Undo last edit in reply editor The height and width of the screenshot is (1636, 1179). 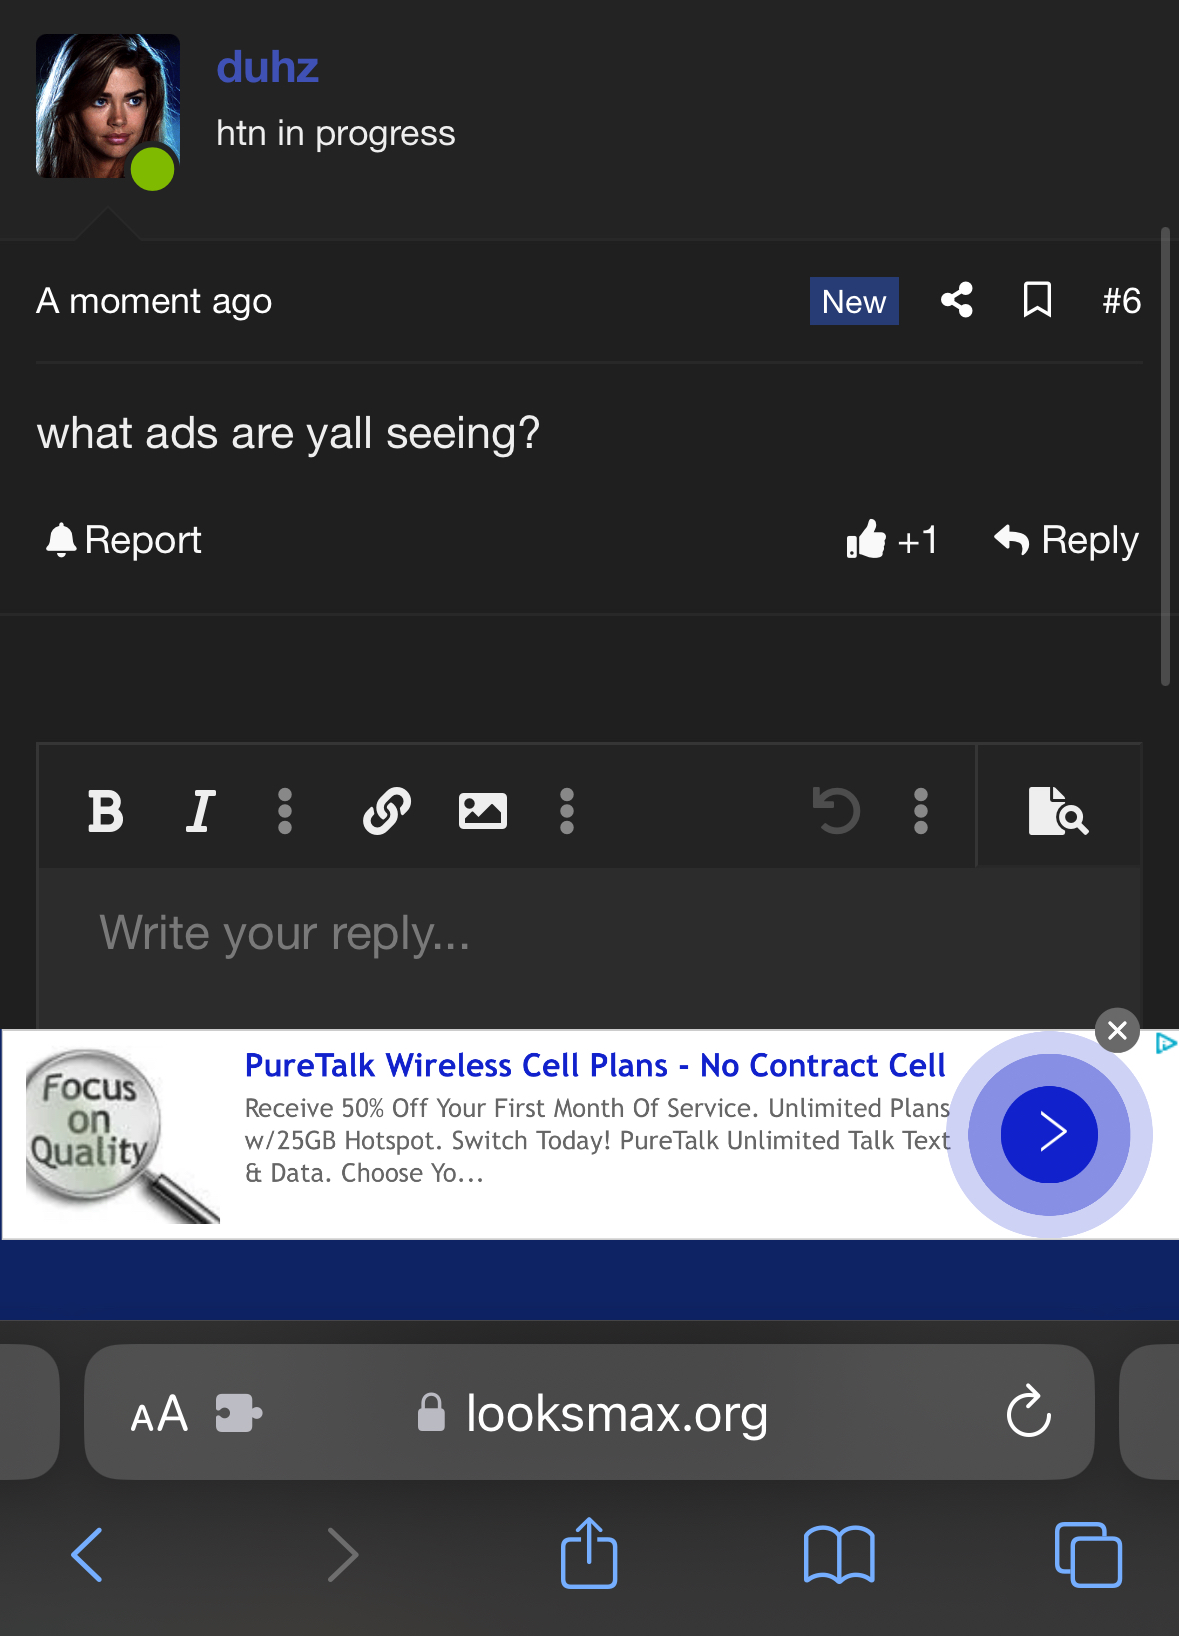(836, 811)
